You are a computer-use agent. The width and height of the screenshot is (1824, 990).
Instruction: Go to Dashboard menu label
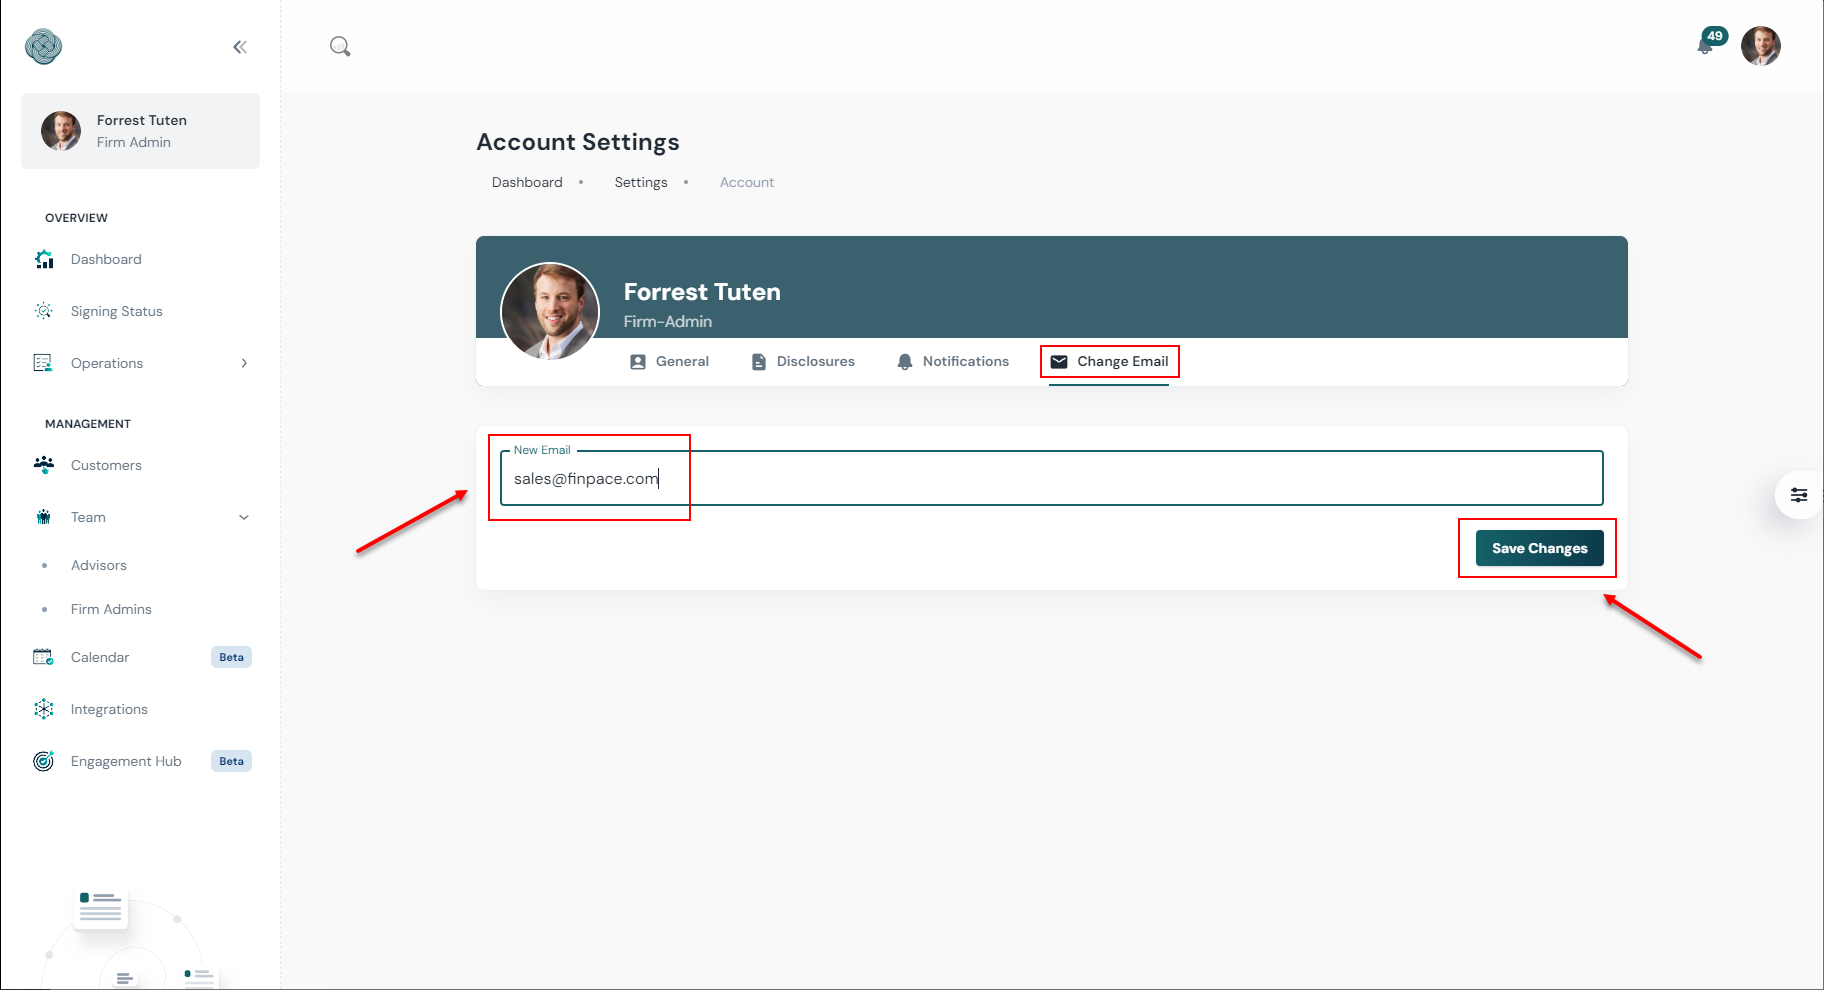[106, 259]
